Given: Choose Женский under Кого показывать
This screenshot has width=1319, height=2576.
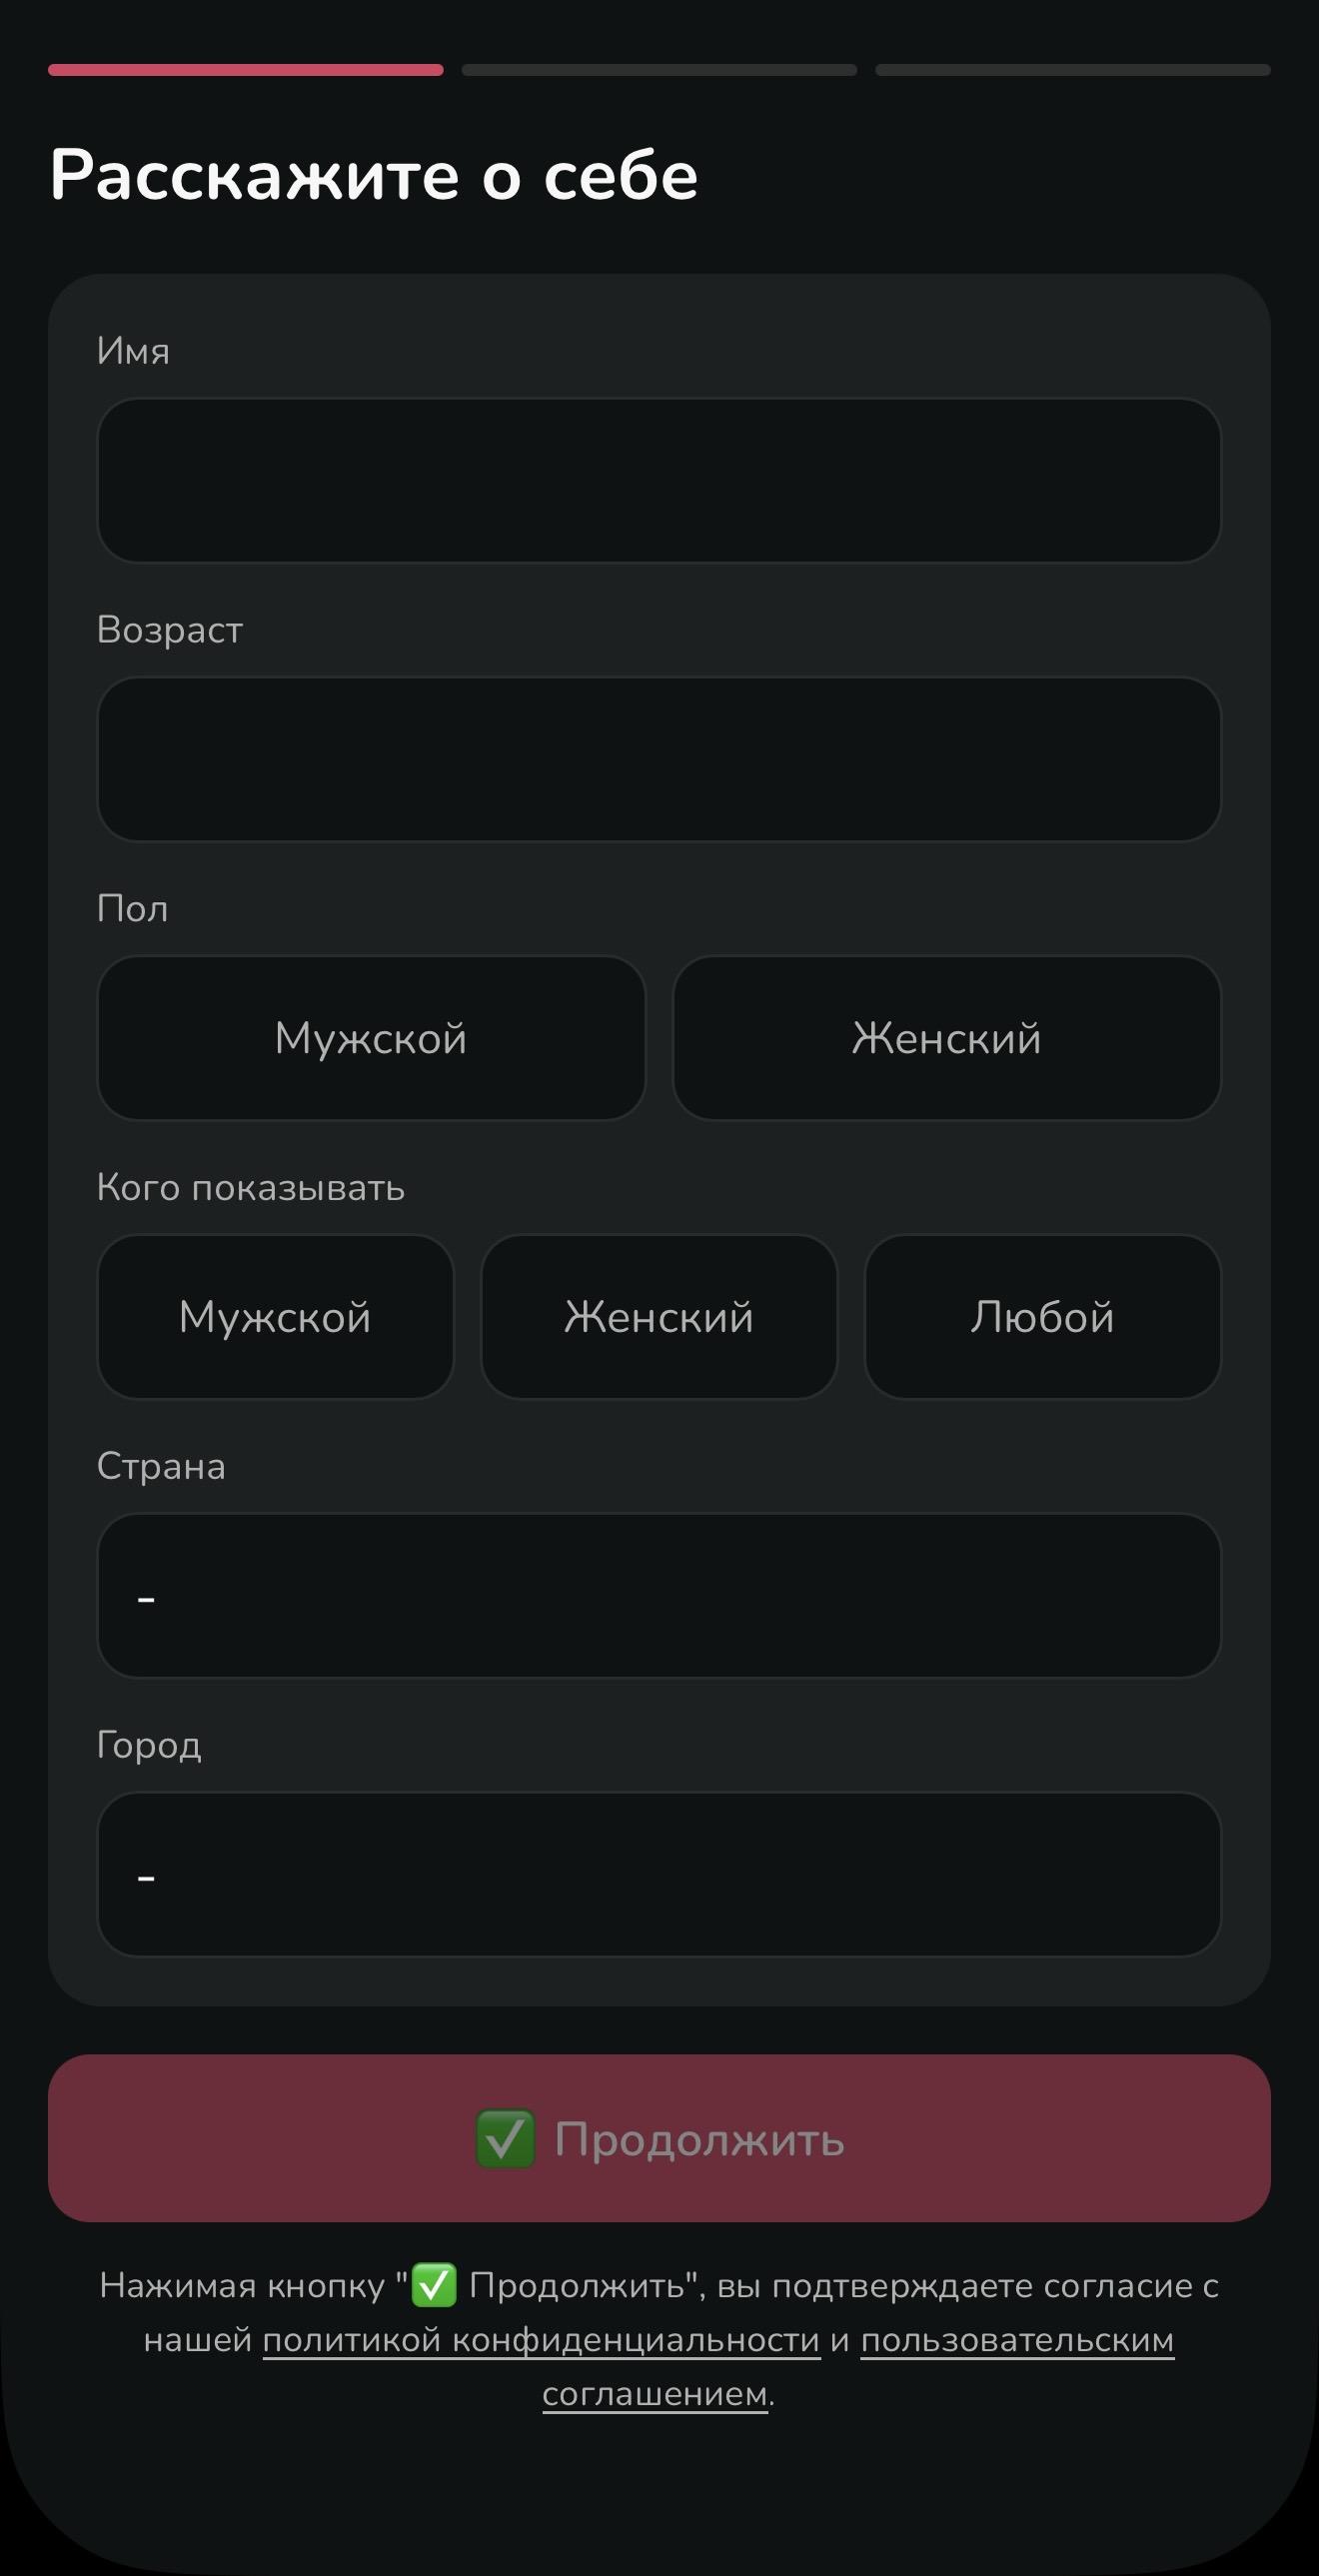Looking at the screenshot, I should point(659,1317).
